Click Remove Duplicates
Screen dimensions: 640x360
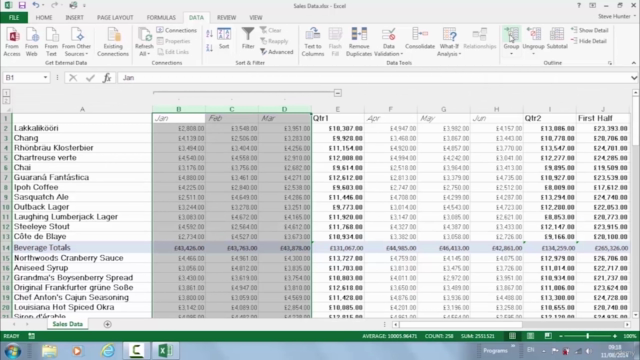pos(359,42)
